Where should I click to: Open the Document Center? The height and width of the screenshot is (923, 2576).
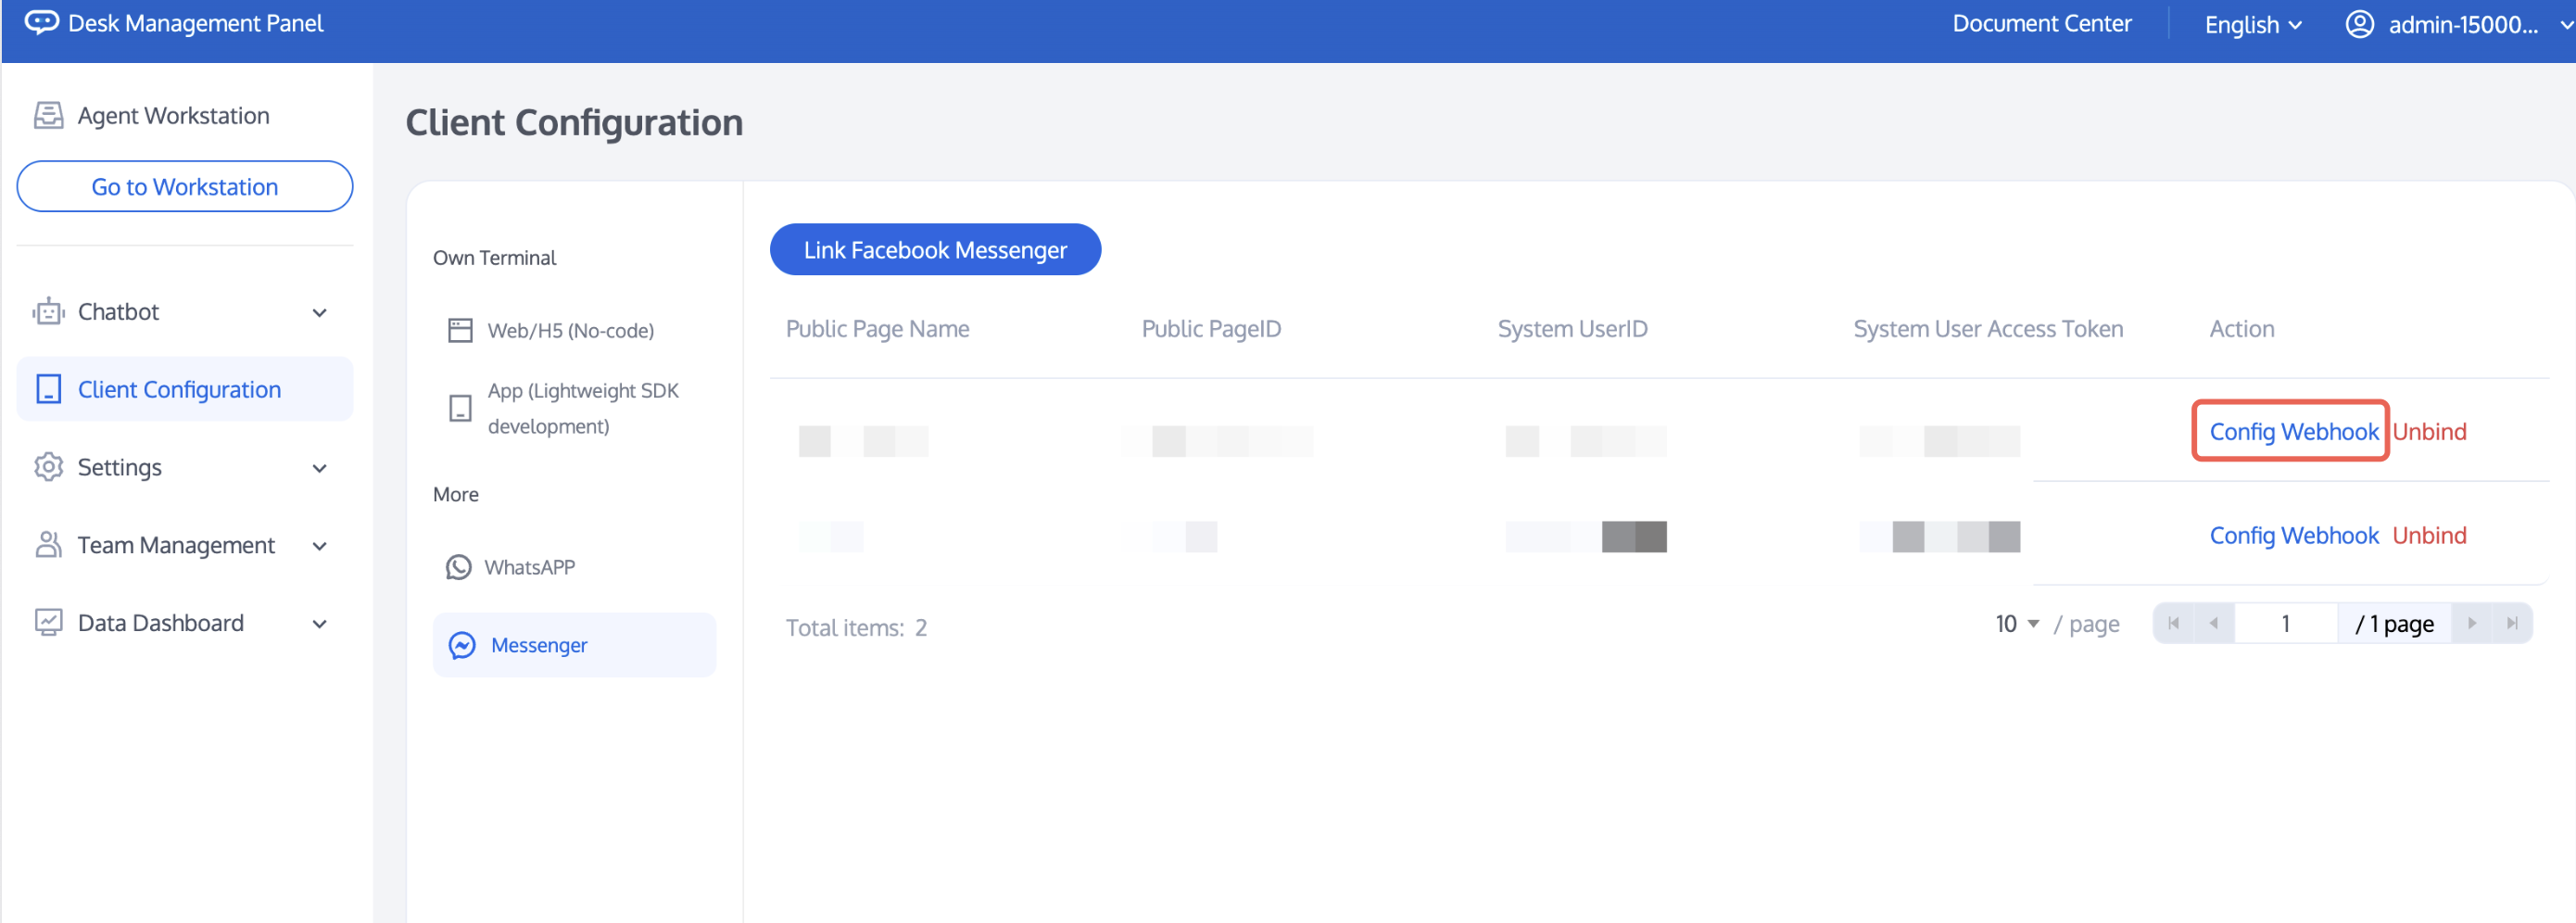click(2041, 23)
